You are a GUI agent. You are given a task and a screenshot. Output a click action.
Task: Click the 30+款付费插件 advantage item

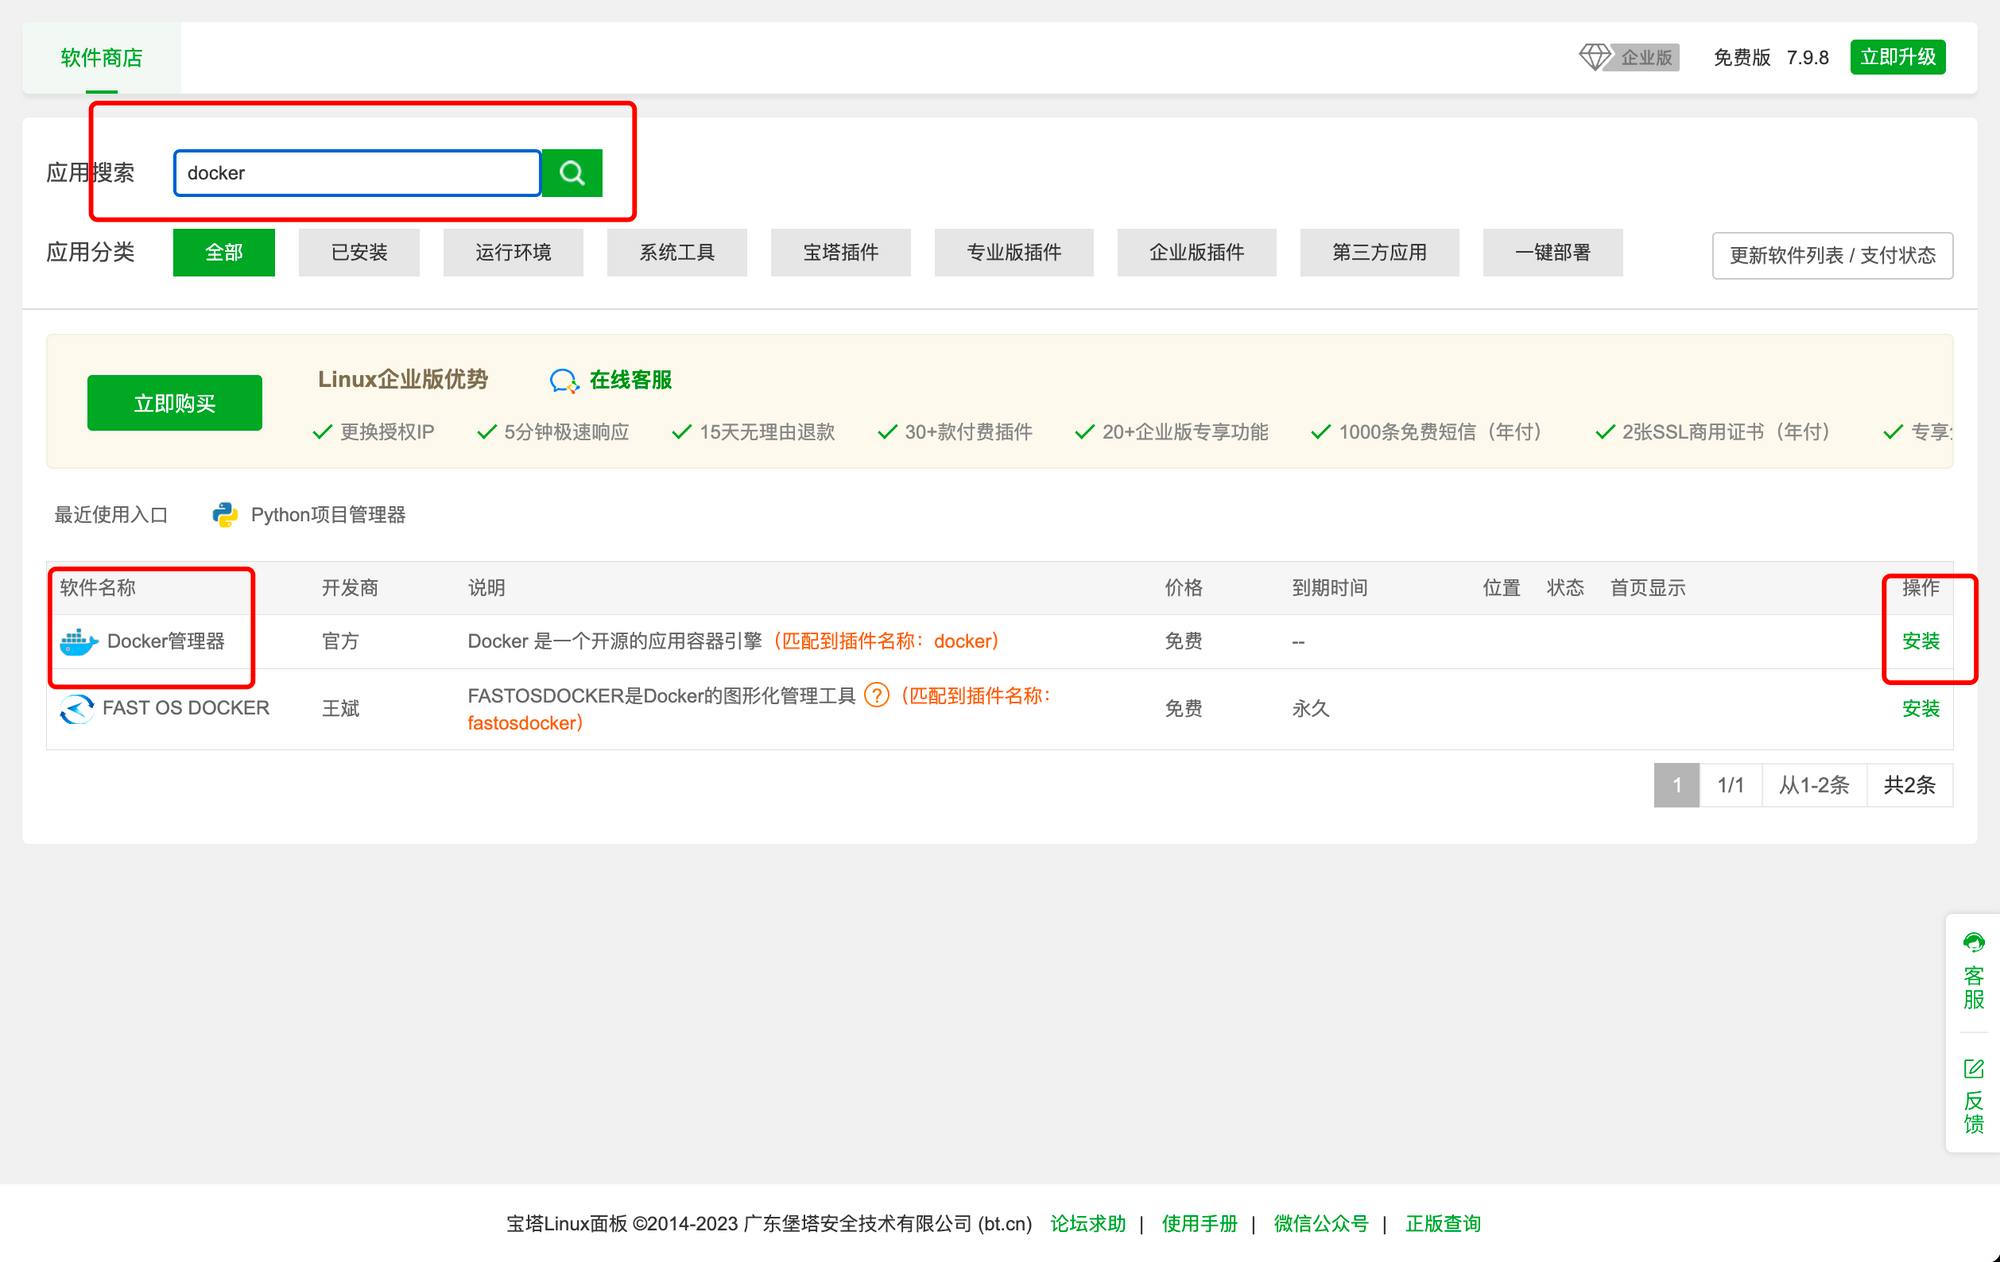(x=957, y=432)
